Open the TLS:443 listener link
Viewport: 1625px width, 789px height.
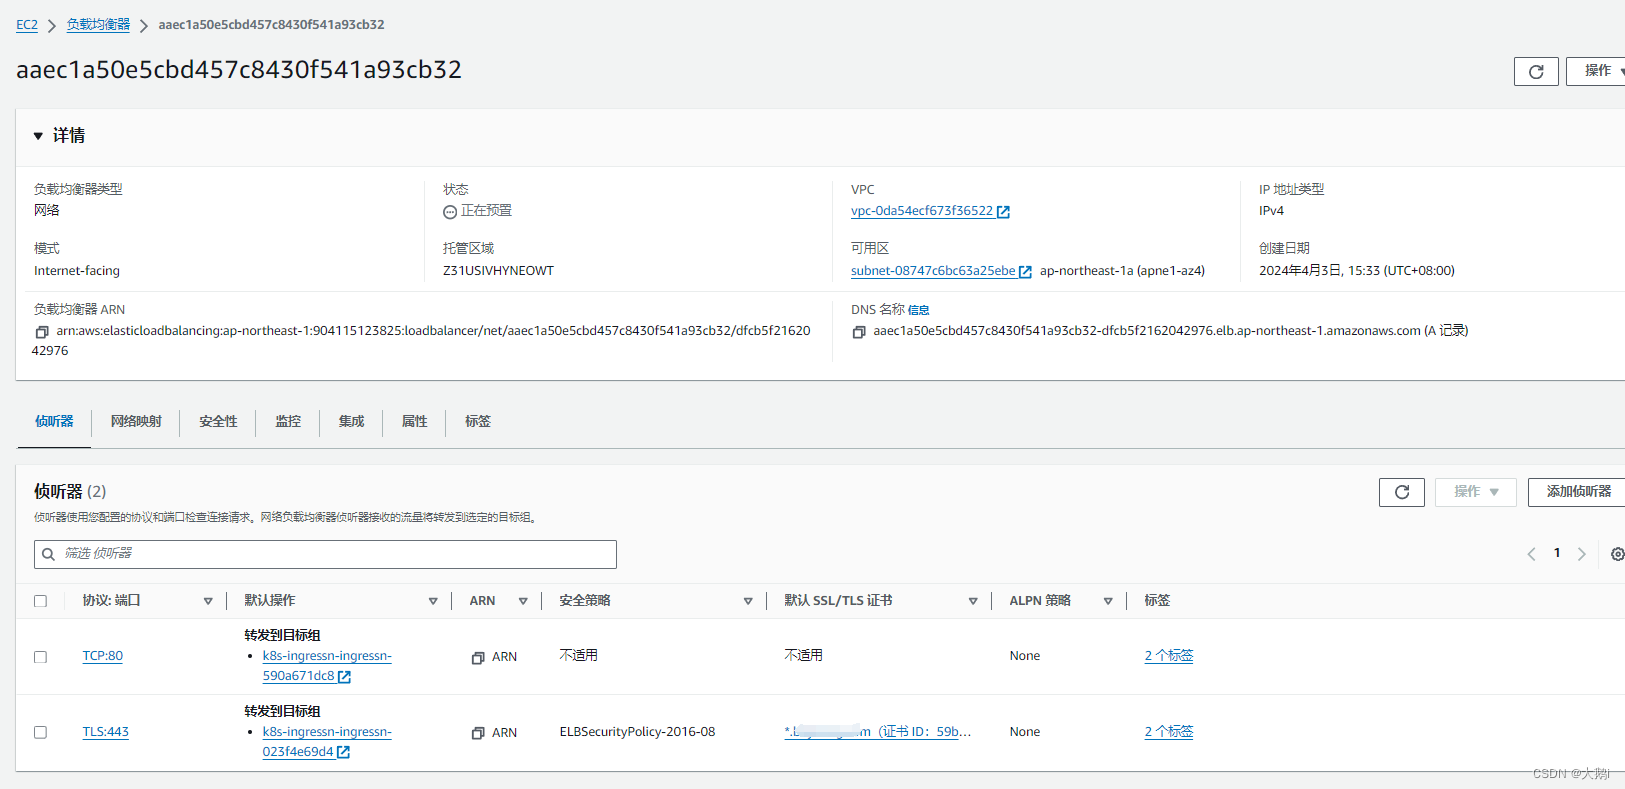pyautogui.click(x=106, y=732)
